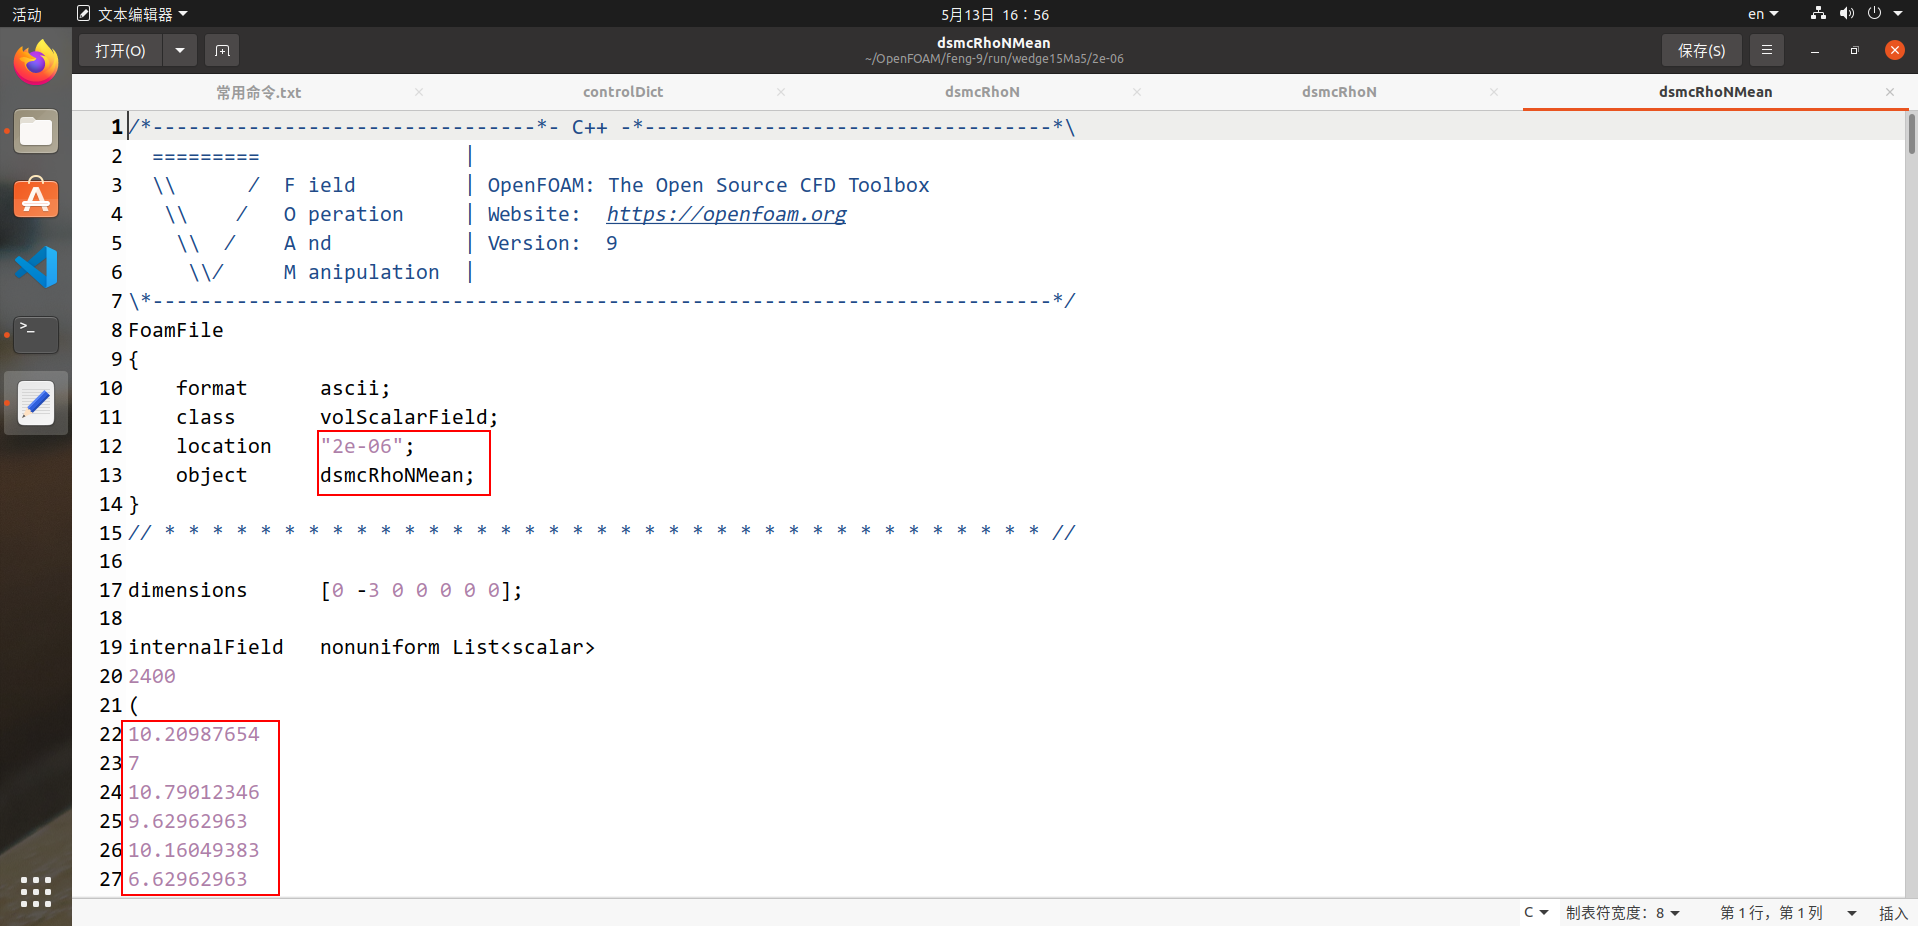This screenshot has height=926, width=1918.
Task: Open the C language mode dropdown
Action: (1536, 913)
